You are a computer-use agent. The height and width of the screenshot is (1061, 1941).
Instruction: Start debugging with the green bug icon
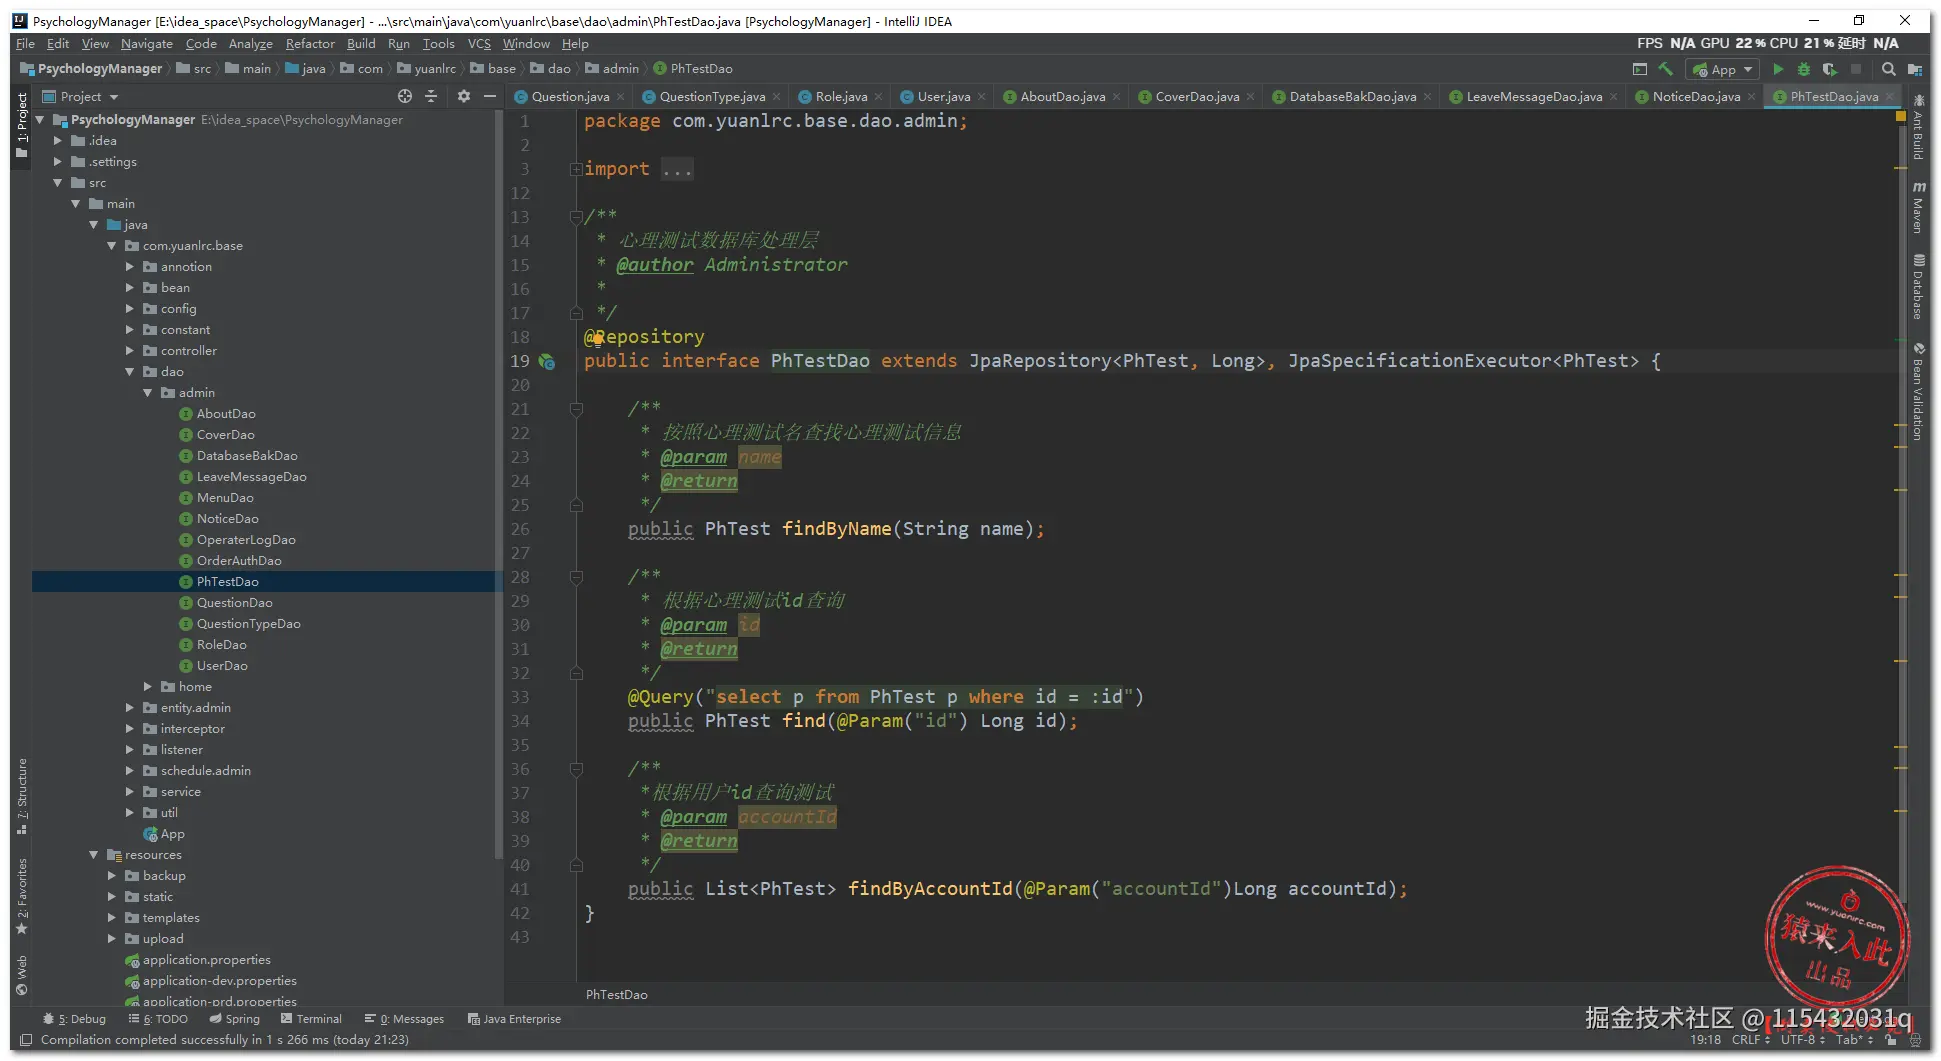(1804, 69)
